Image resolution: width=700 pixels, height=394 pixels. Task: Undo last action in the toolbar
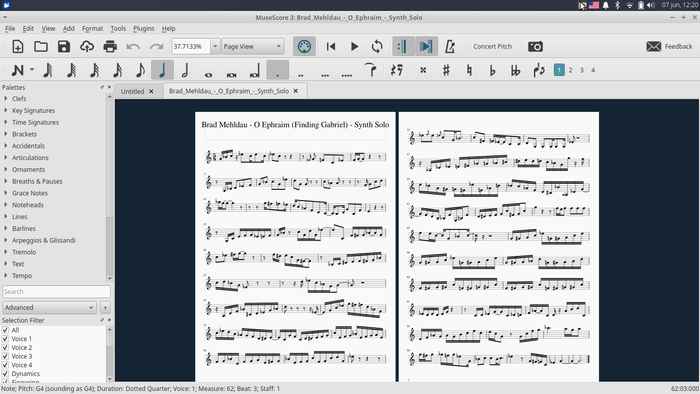click(x=133, y=46)
